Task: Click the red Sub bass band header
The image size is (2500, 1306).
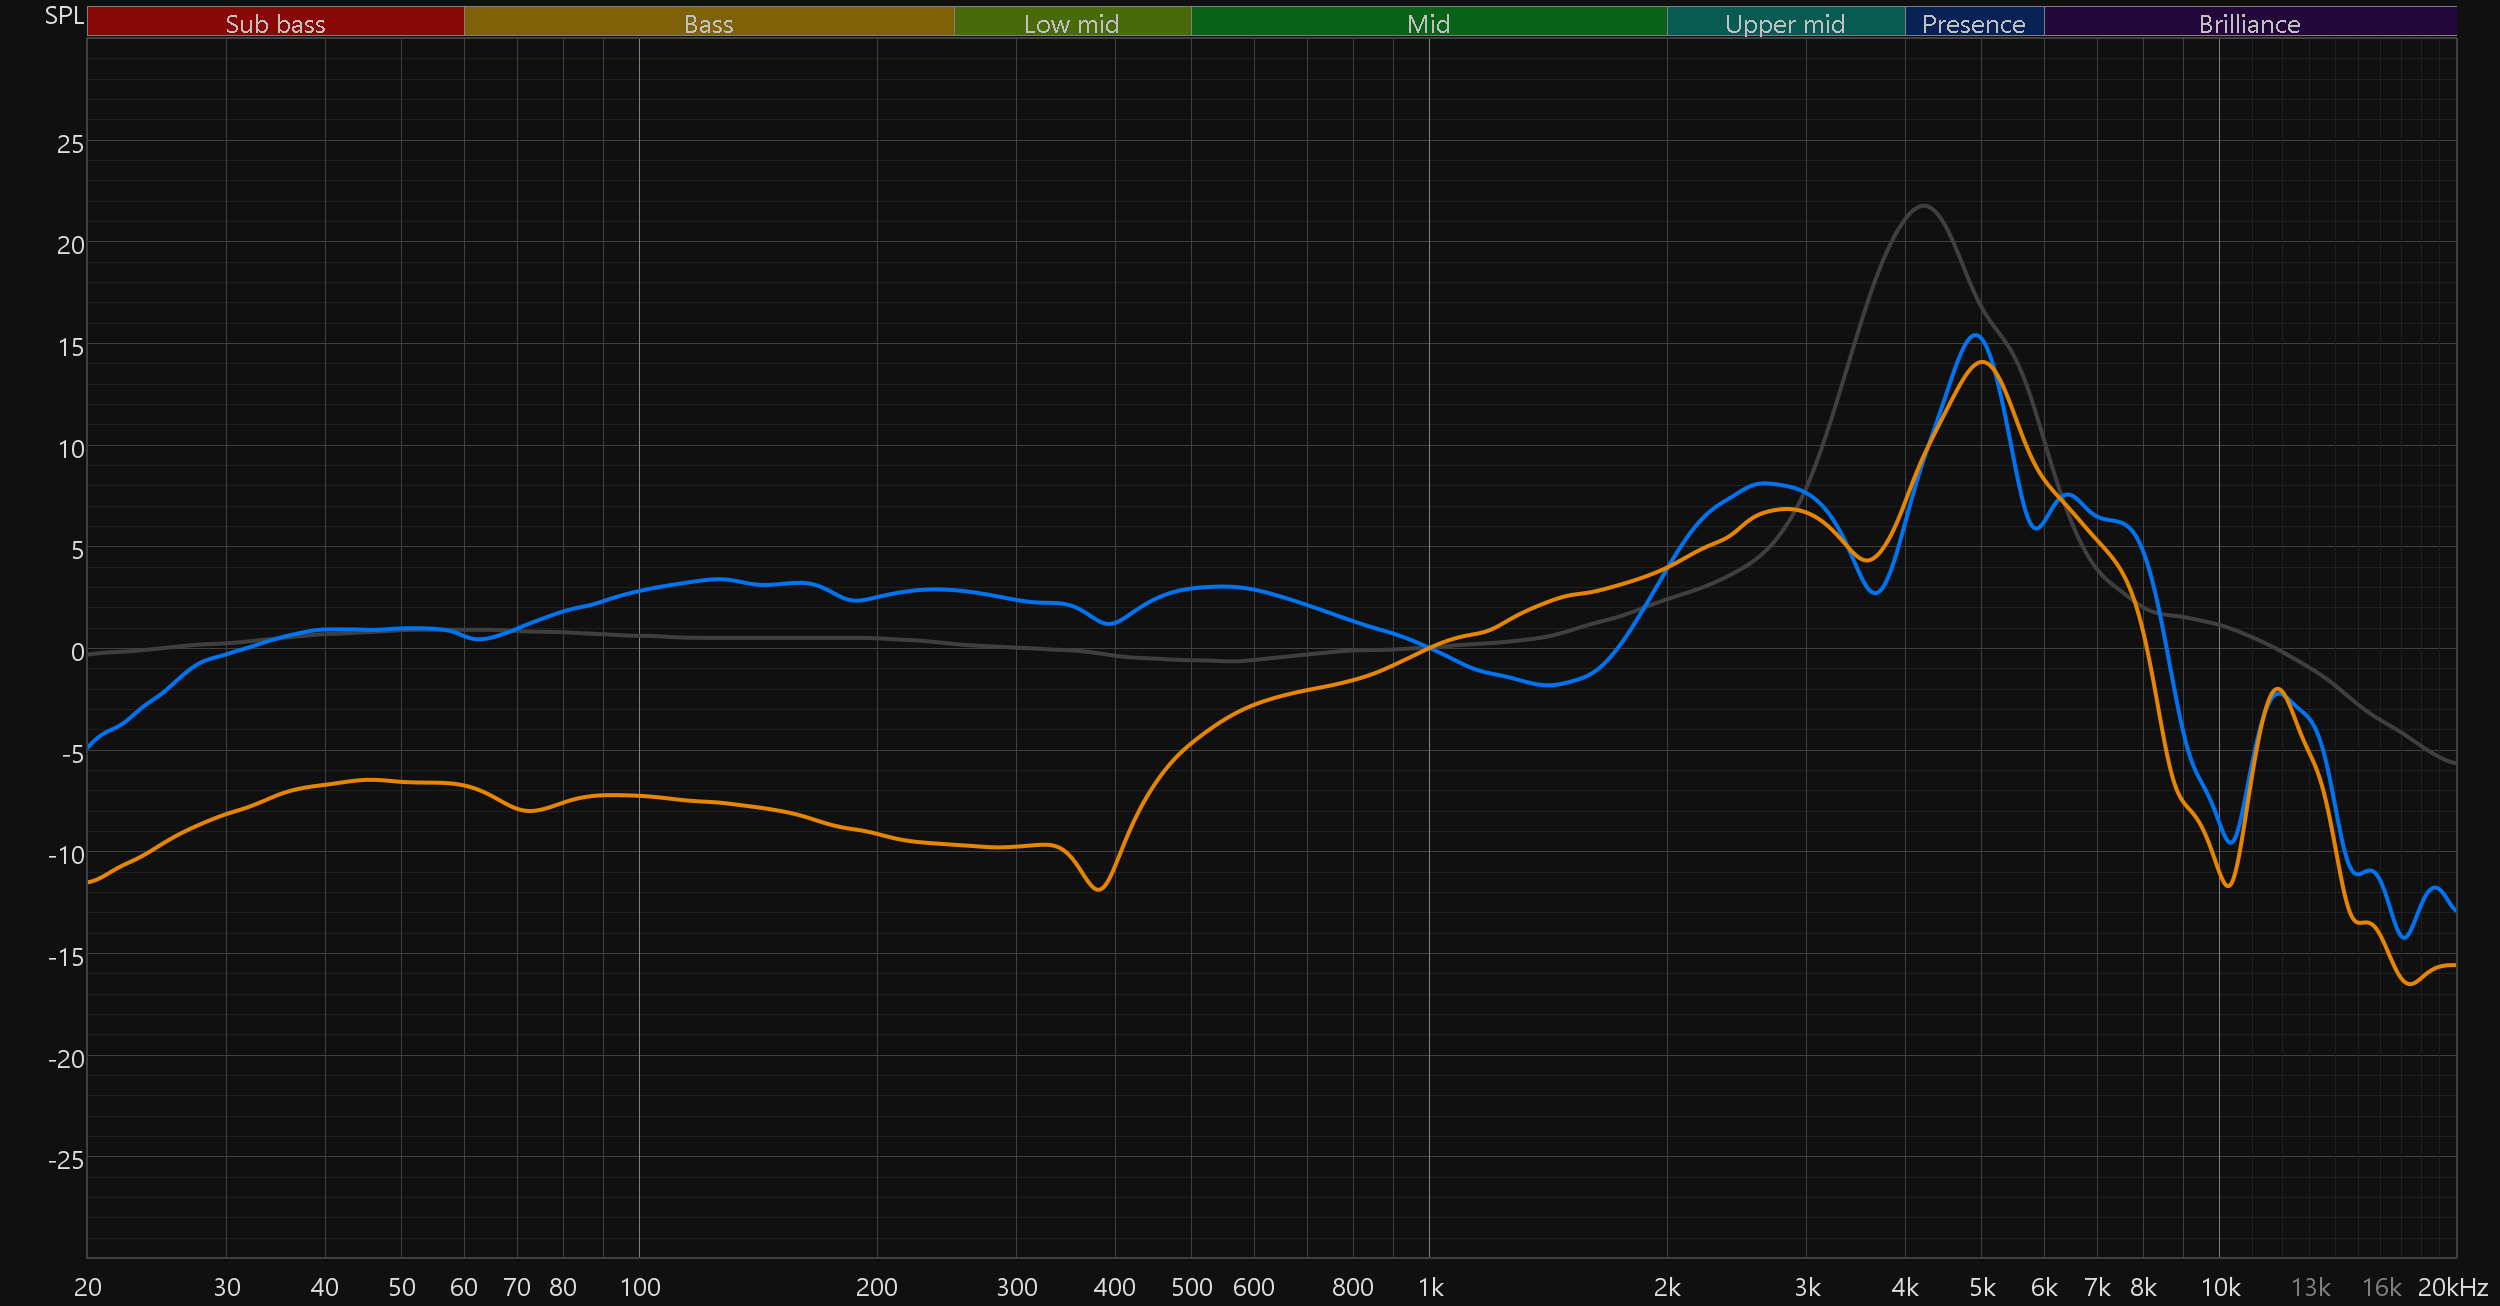Action: click(275, 22)
